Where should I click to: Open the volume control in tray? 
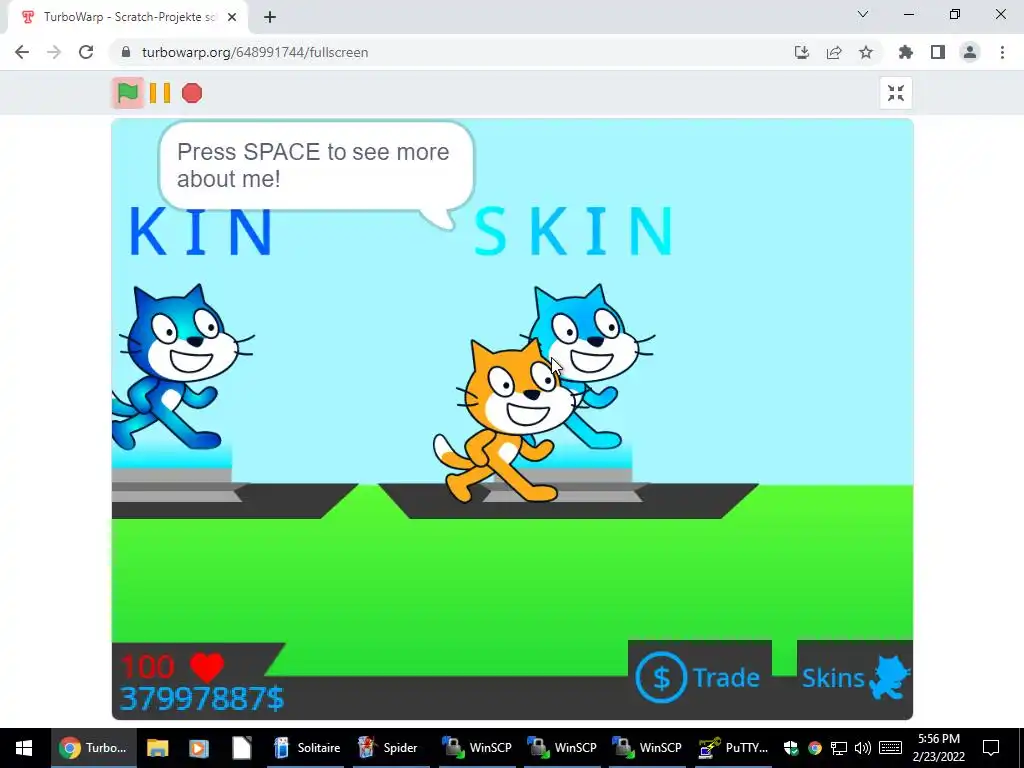[863, 748]
